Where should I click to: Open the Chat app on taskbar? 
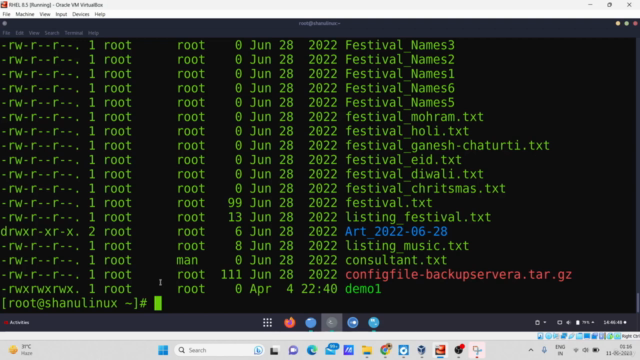pos(293,350)
